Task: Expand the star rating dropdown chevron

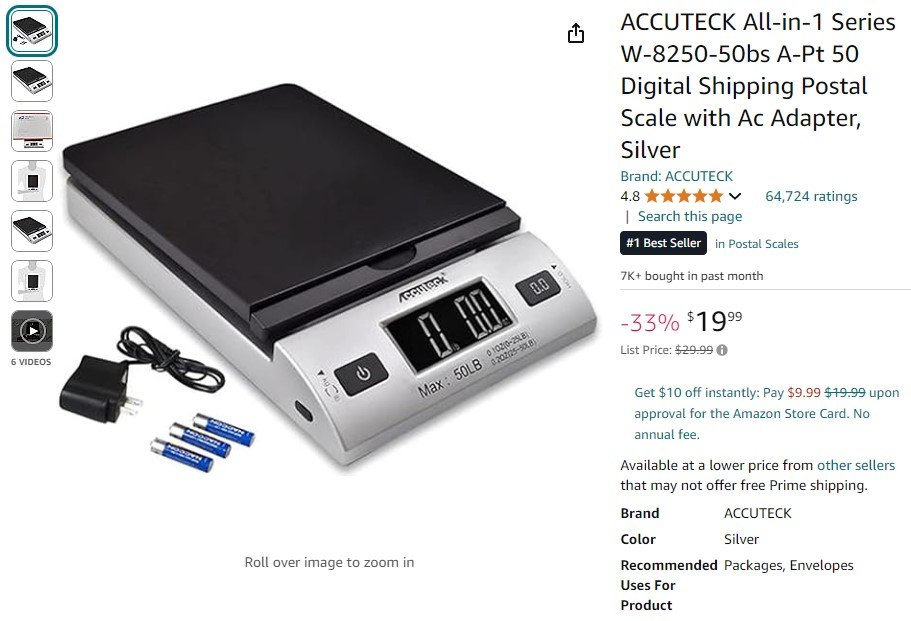Action: [x=735, y=196]
